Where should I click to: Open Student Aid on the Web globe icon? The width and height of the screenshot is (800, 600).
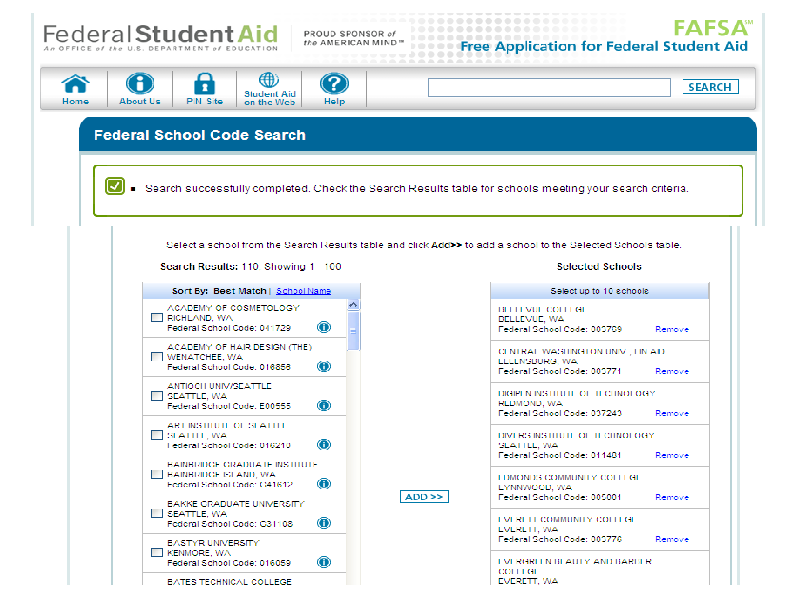pos(269,80)
